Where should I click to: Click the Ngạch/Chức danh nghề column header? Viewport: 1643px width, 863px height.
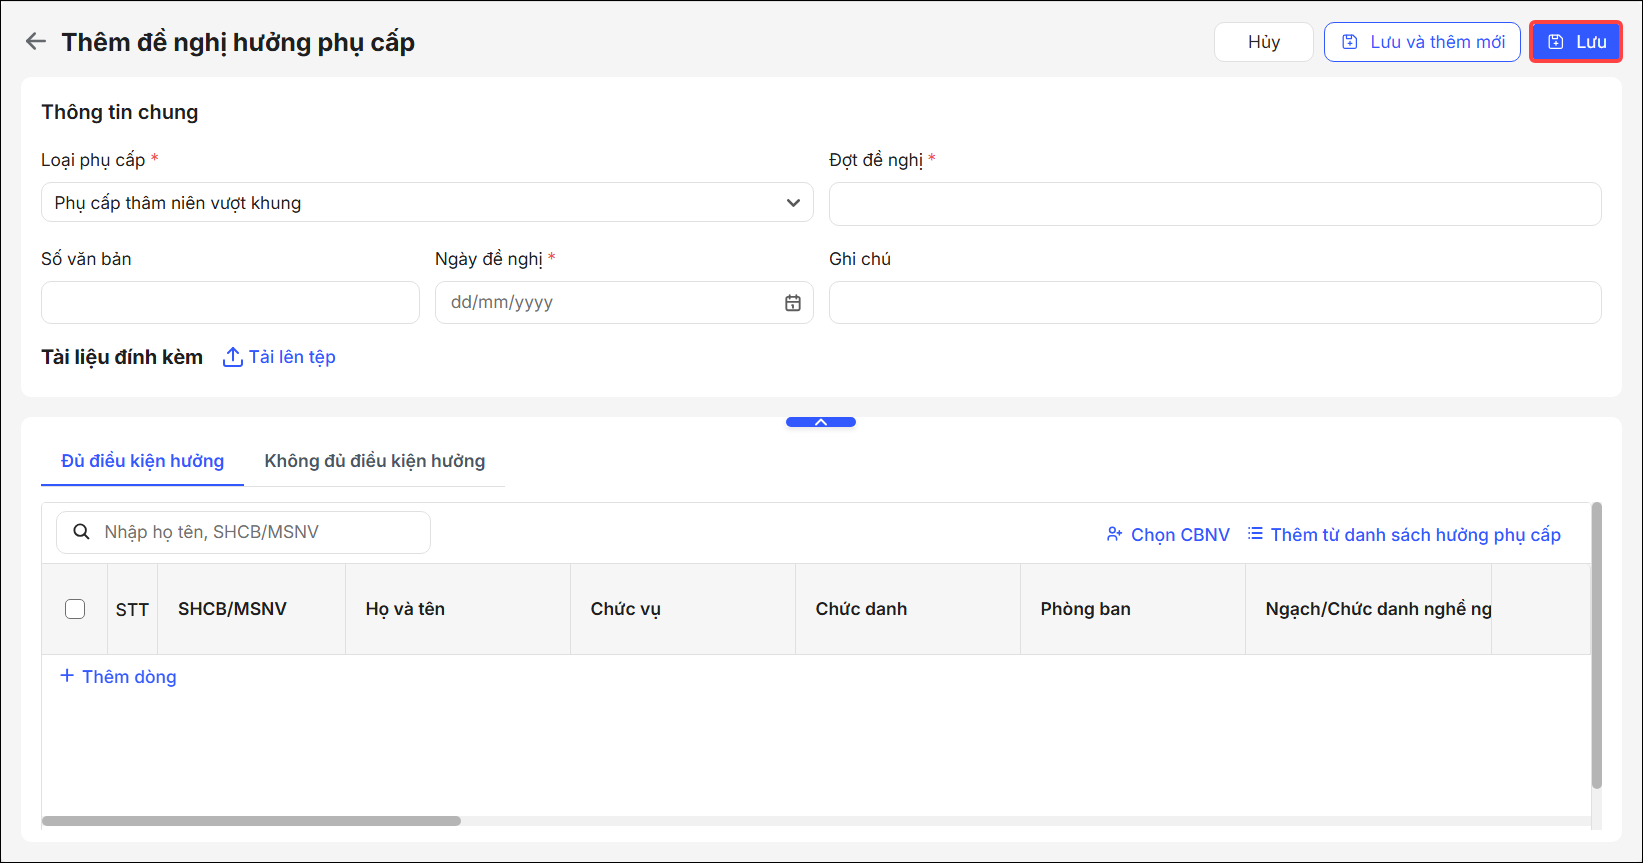tap(1368, 609)
